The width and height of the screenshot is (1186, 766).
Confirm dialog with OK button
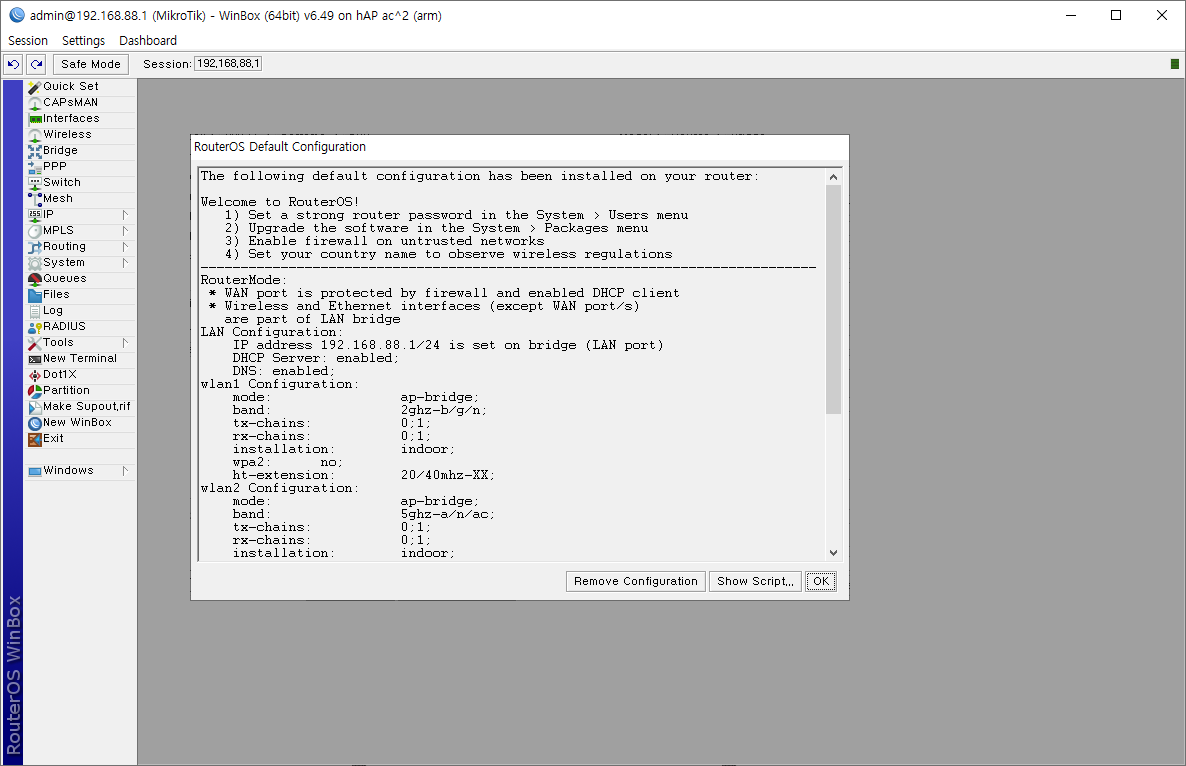(821, 581)
